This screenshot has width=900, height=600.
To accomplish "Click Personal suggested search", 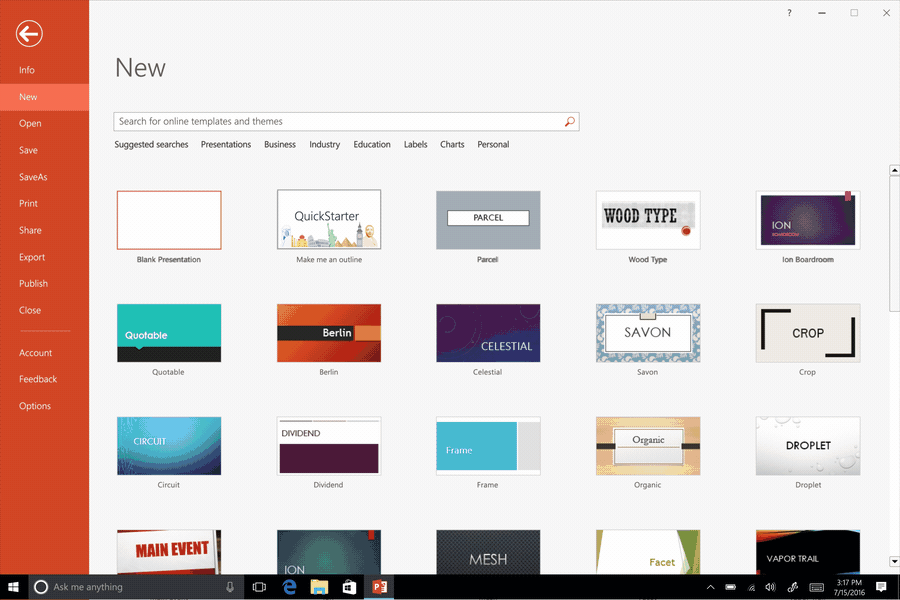I will (493, 144).
